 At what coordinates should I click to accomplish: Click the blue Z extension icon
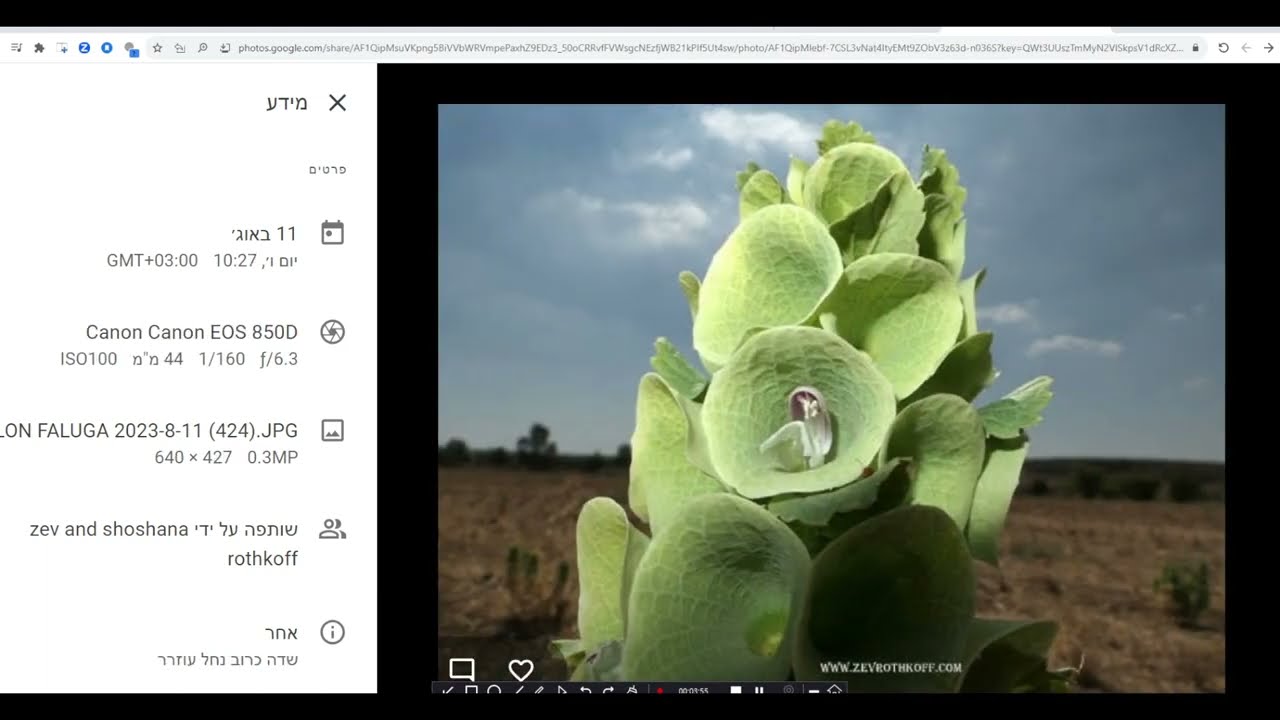tap(84, 48)
